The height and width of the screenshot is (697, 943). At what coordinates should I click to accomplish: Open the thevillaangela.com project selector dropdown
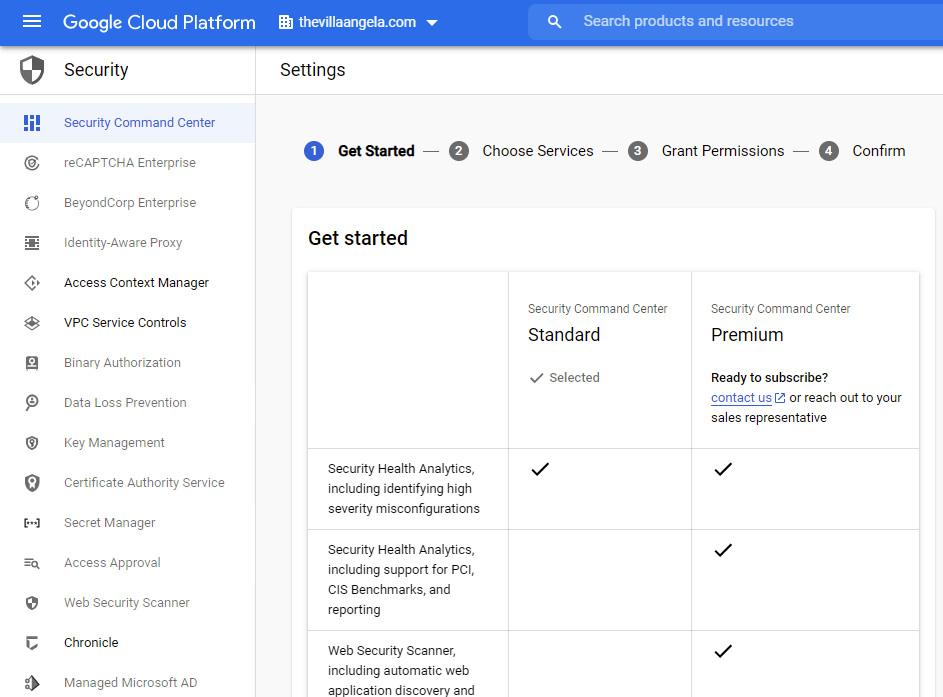pyautogui.click(x=358, y=22)
